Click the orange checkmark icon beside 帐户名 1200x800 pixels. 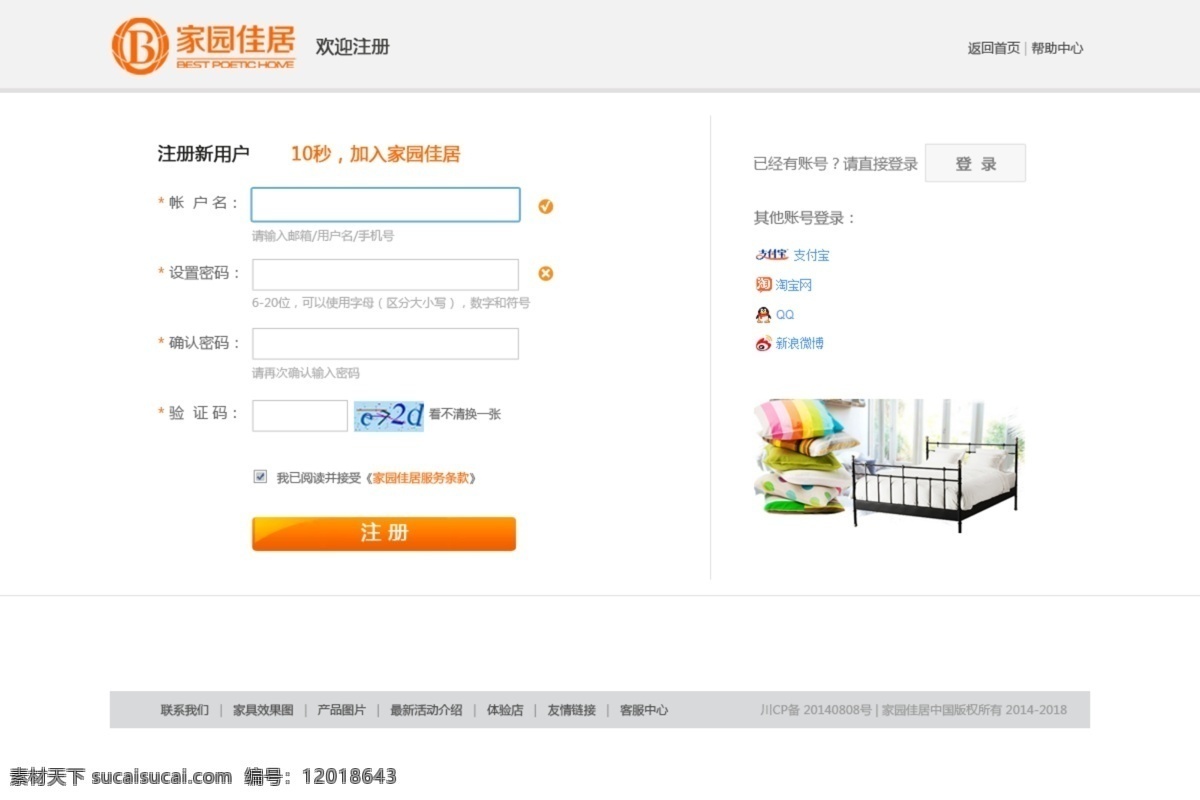click(546, 206)
